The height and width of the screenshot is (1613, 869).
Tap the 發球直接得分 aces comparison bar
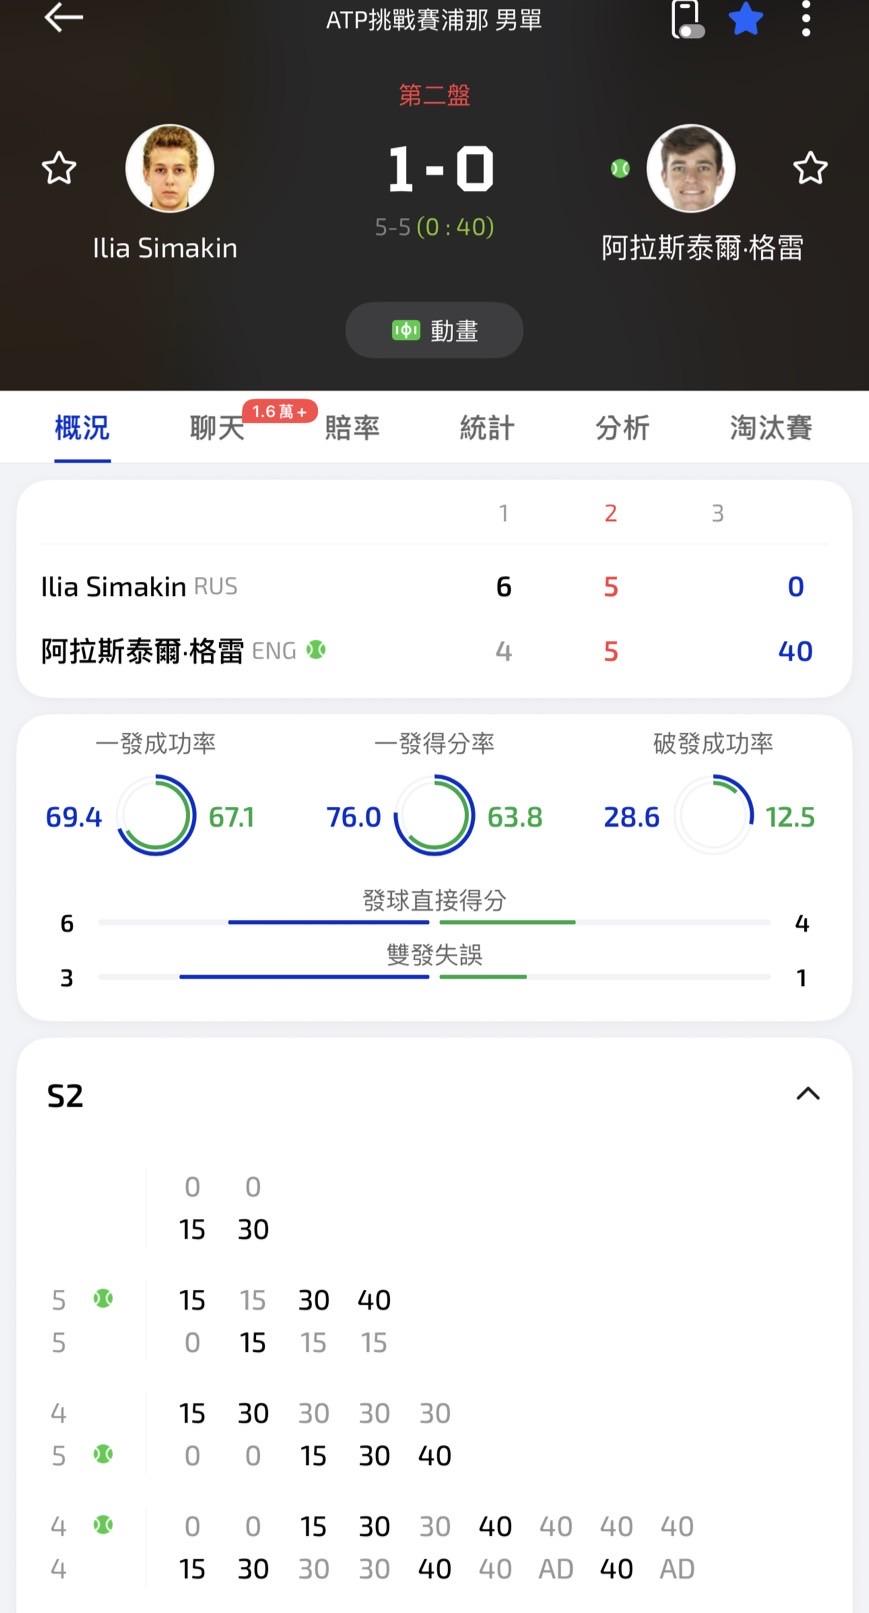[x=434, y=921]
